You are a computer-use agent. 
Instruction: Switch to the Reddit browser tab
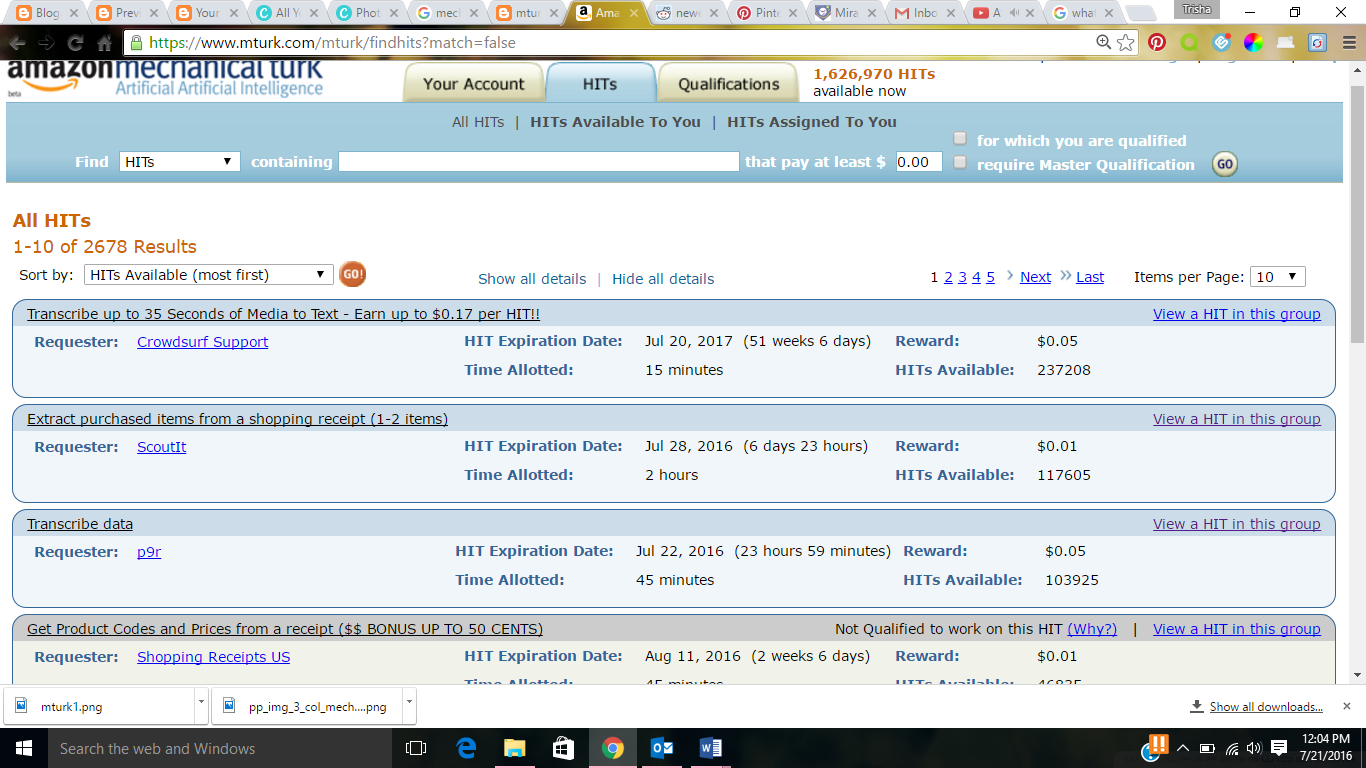pos(682,13)
